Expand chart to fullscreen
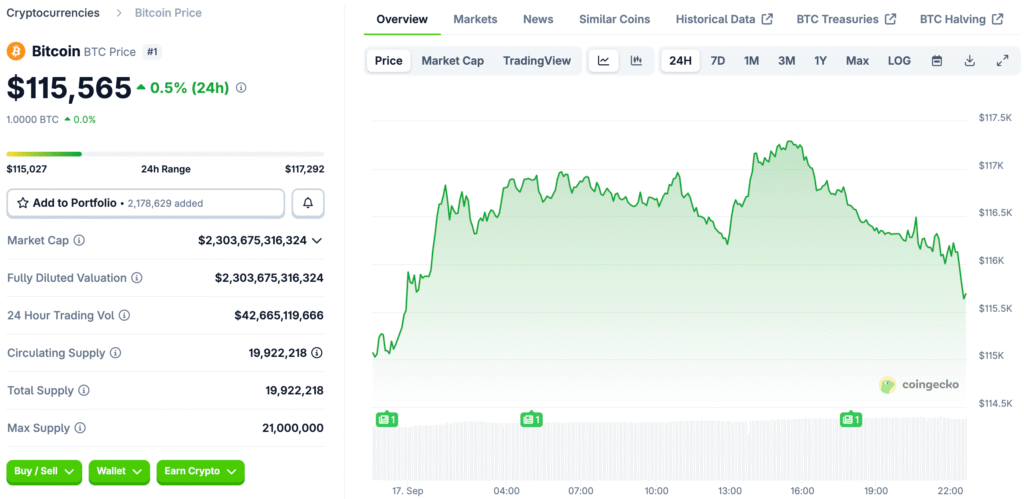1024x499 pixels. (1002, 61)
